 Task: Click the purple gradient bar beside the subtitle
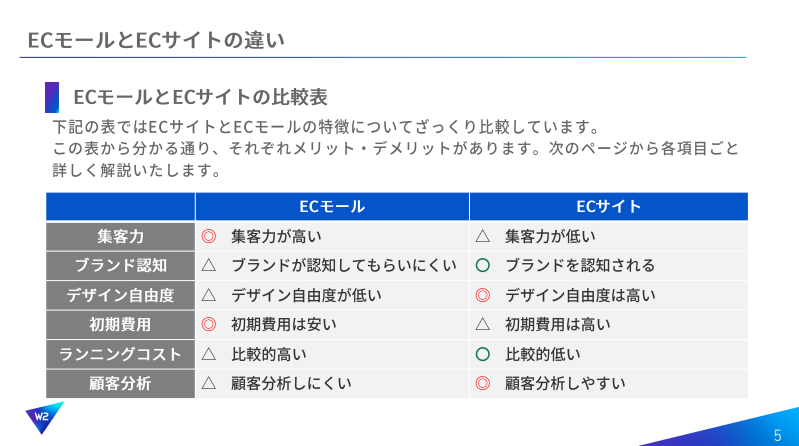[x=52, y=97]
